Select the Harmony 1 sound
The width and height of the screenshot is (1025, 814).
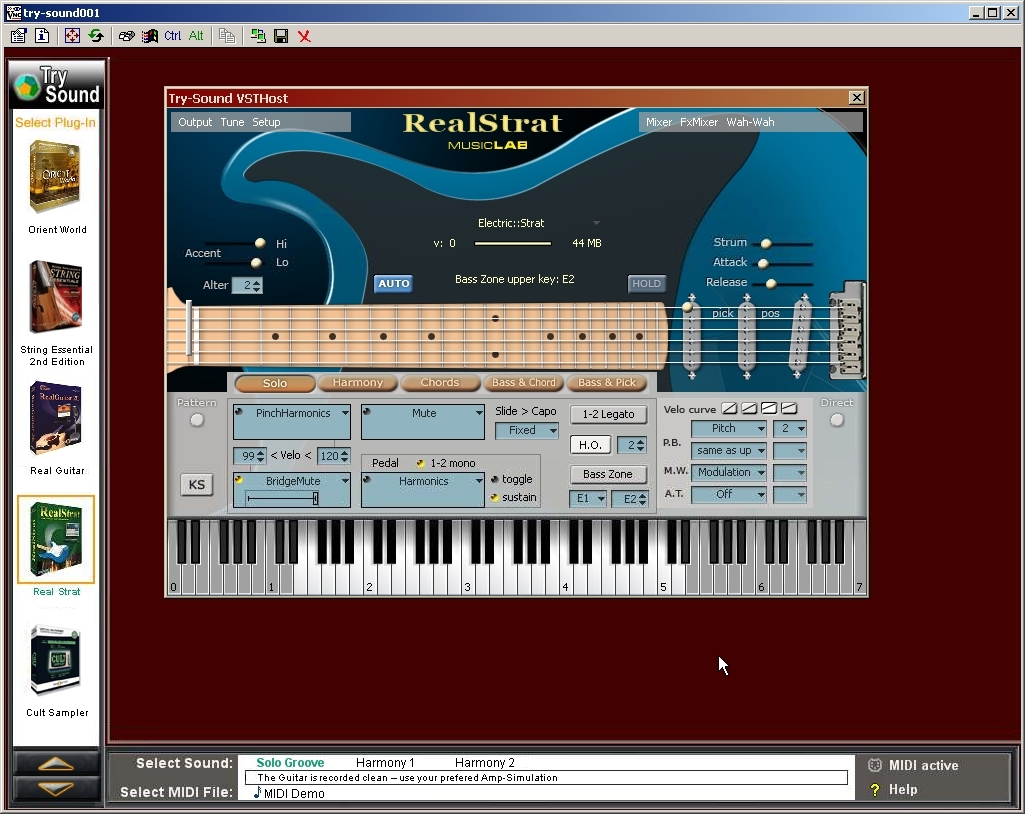(x=385, y=763)
